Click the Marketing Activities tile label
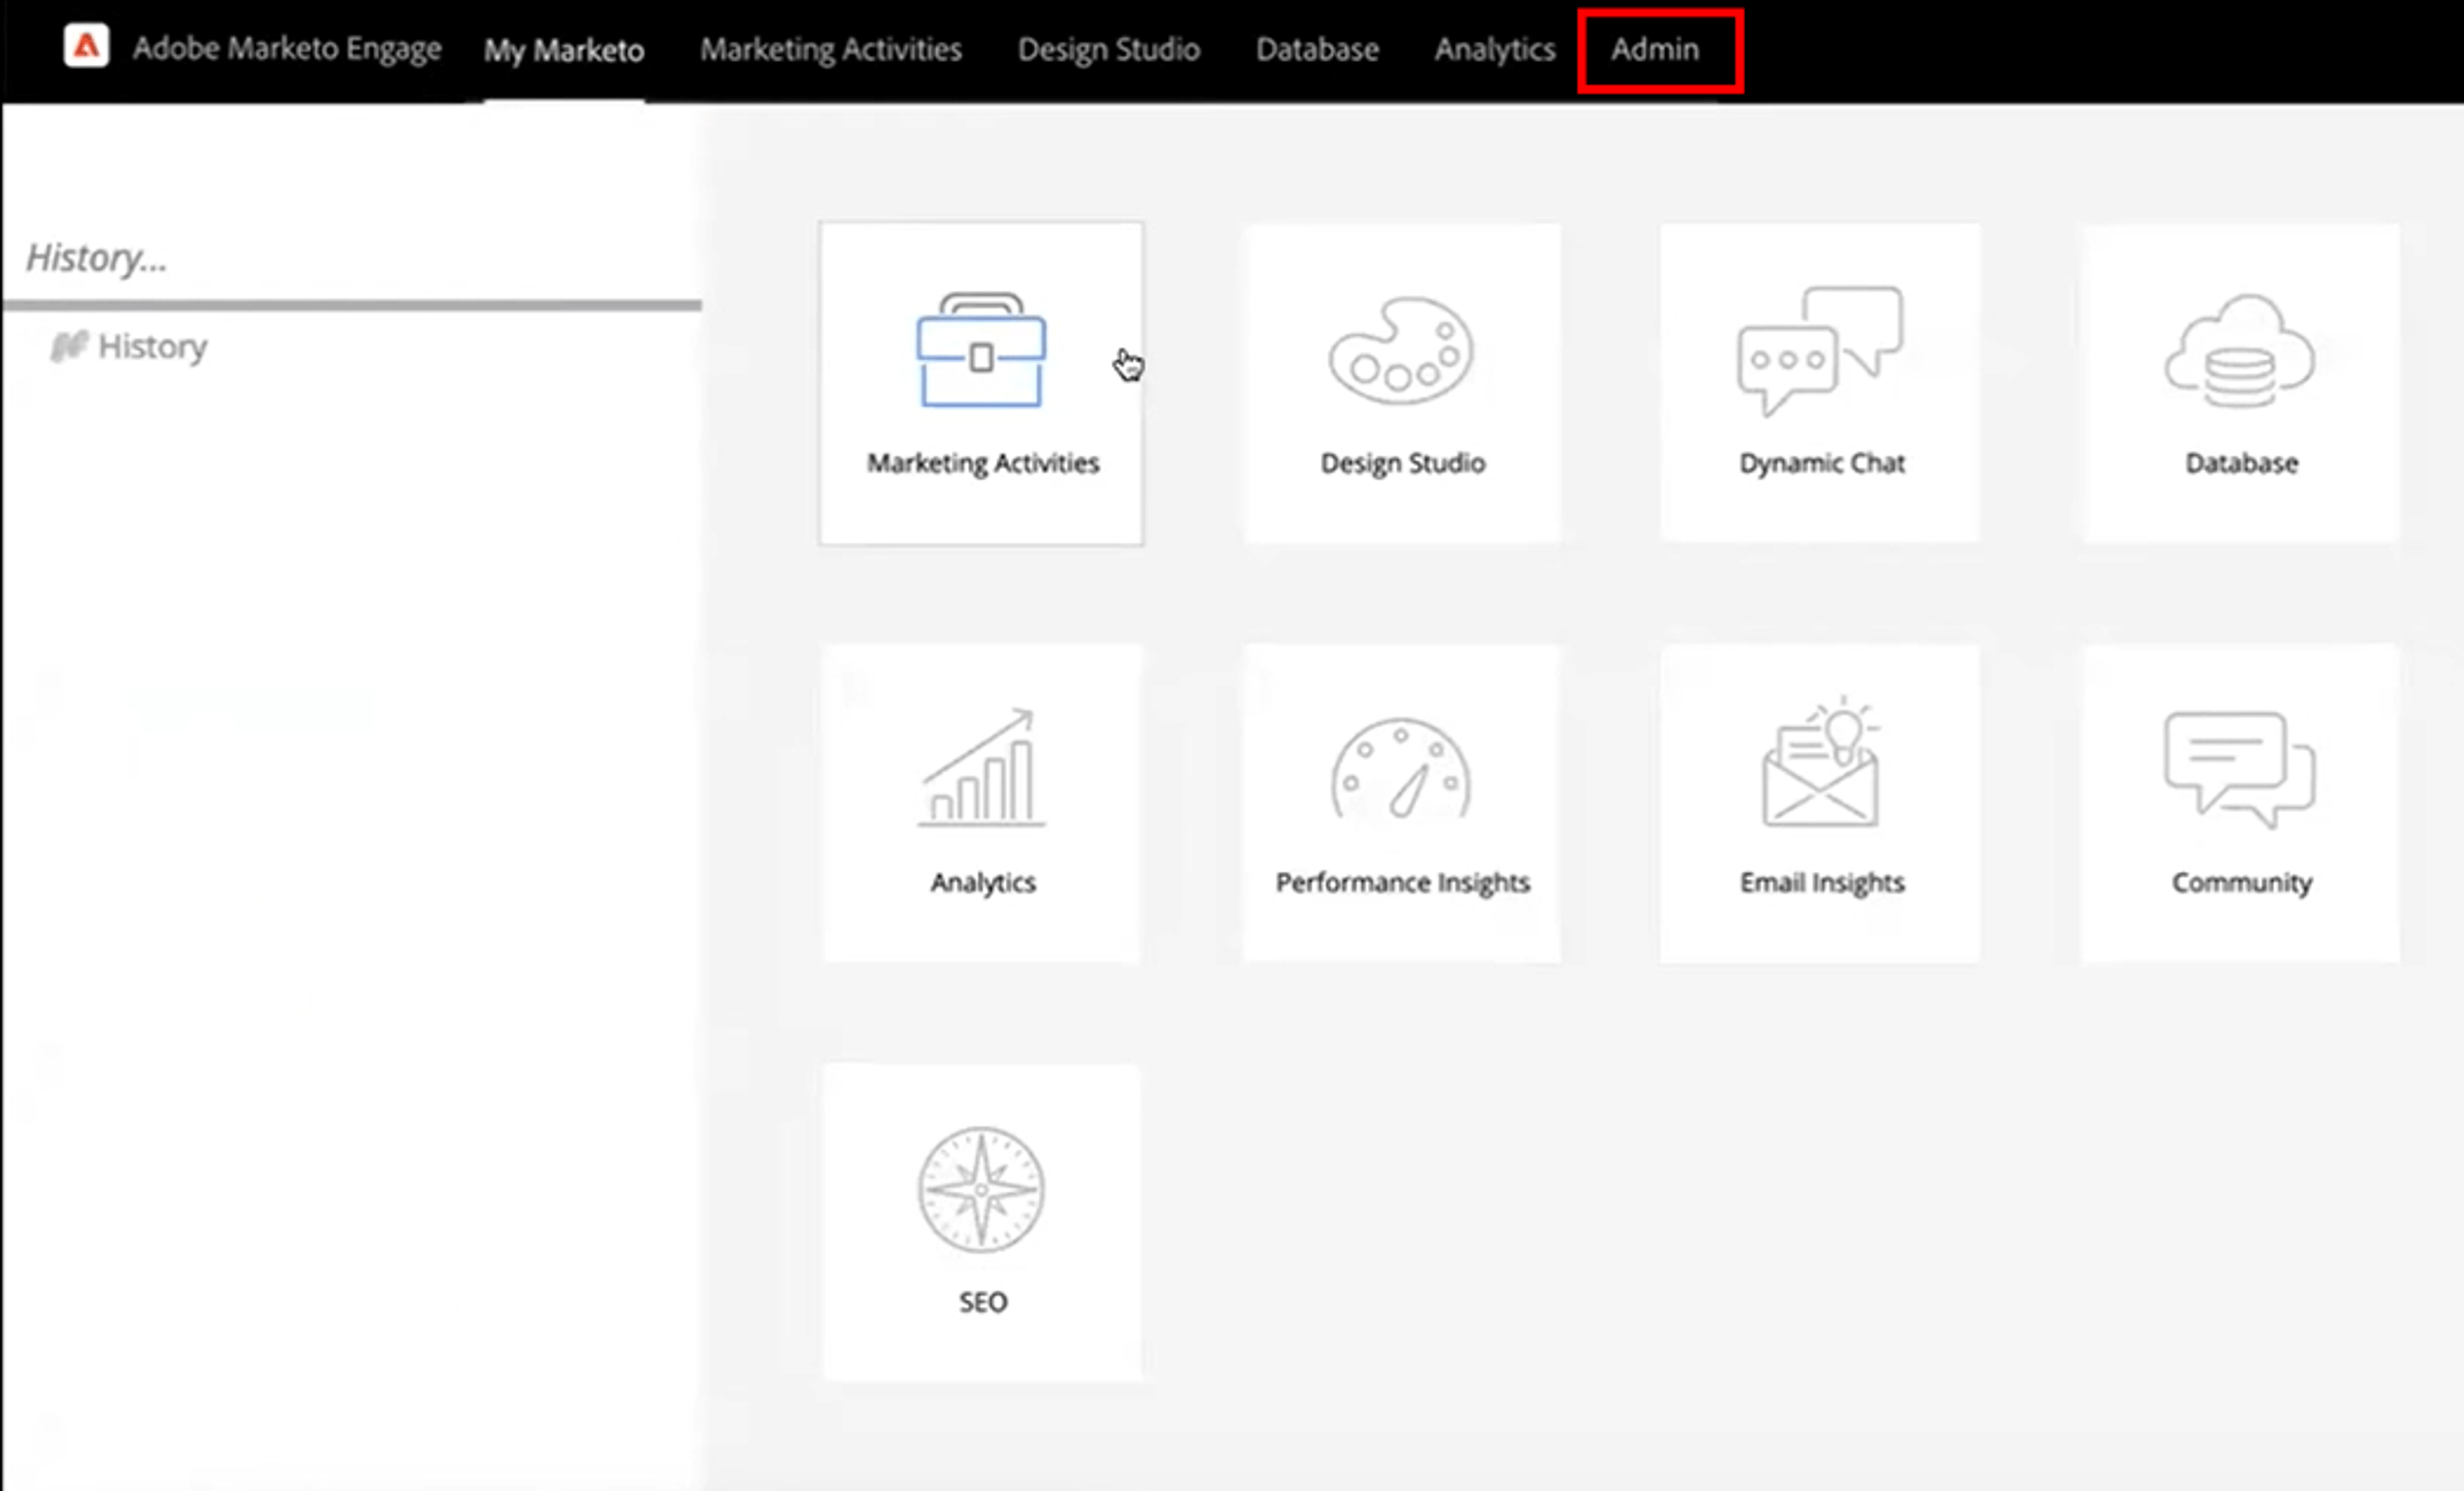Screen dimensions: 2464x1491 [x=983, y=463]
